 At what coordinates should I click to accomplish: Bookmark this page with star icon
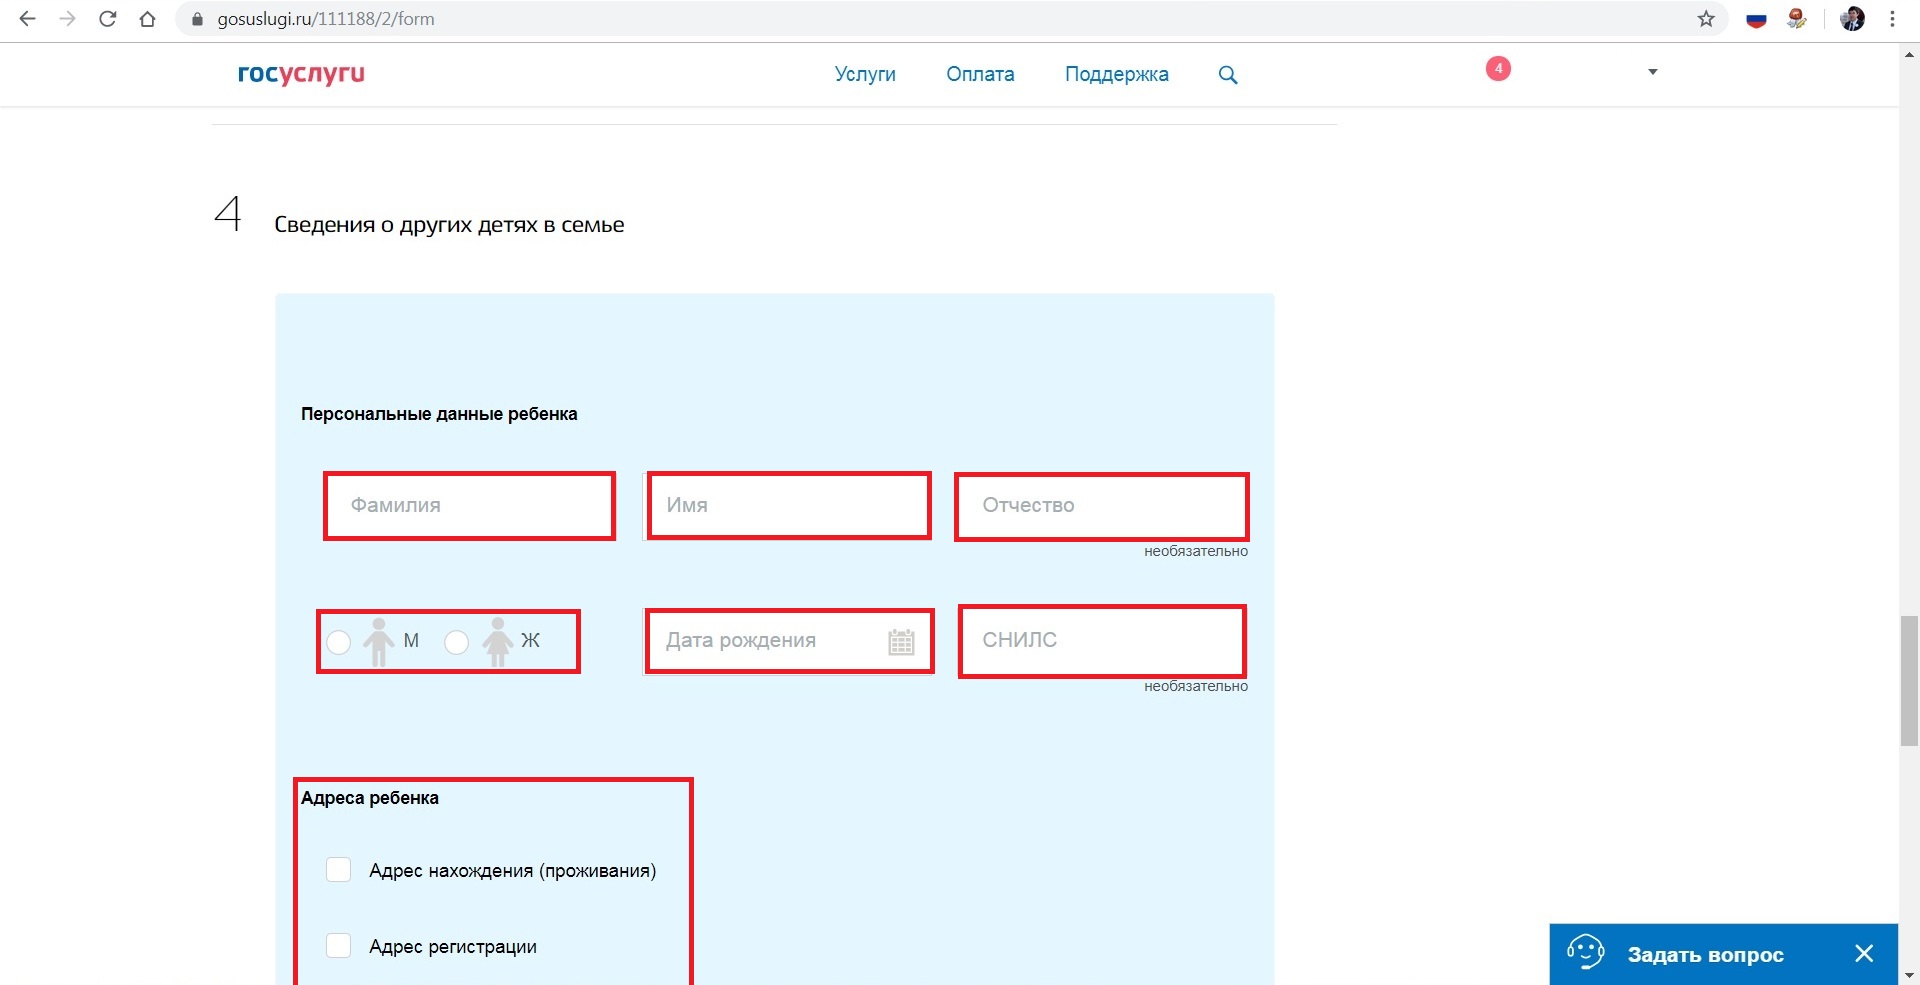tap(1706, 19)
